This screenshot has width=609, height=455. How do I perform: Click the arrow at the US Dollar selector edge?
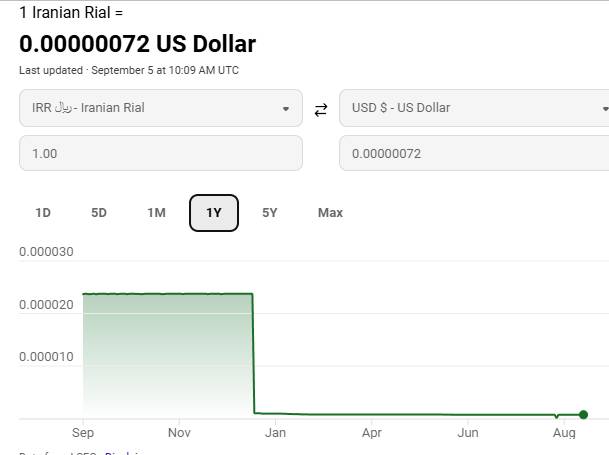coord(605,109)
